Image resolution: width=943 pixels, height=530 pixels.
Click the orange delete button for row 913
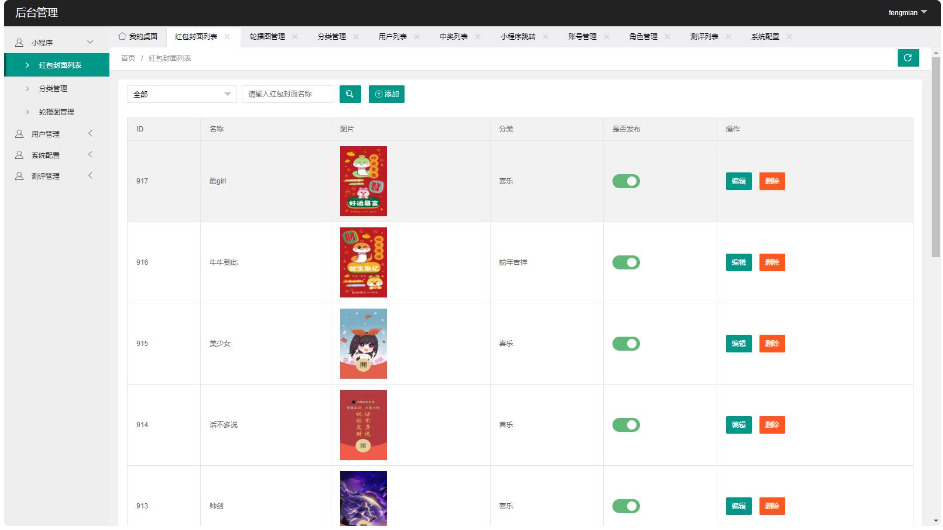tap(772, 506)
